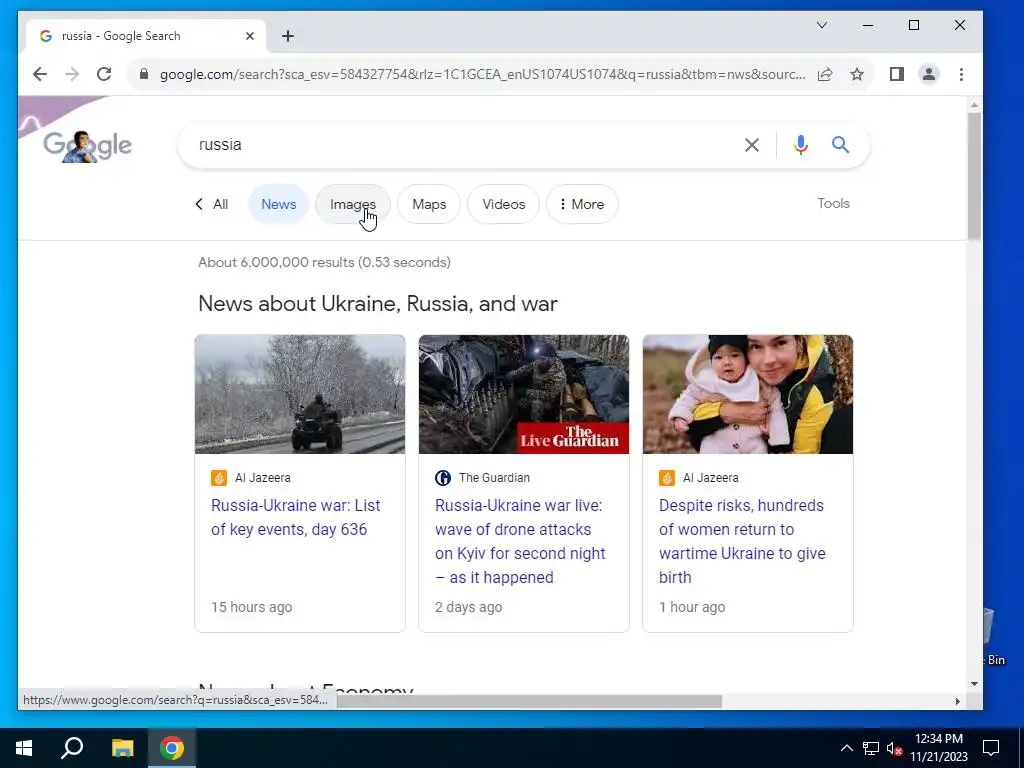The width and height of the screenshot is (1024, 768).
Task: Click the '15 hours ago' timestamp
Action: click(x=251, y=607)
